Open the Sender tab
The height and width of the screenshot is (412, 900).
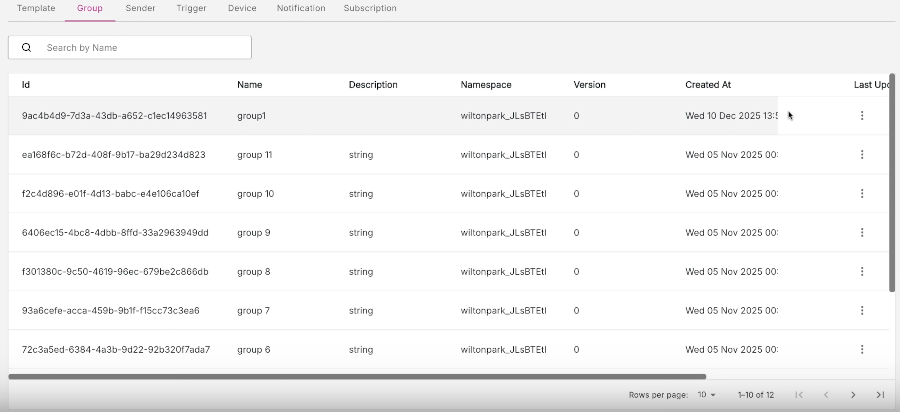[140, 8]
